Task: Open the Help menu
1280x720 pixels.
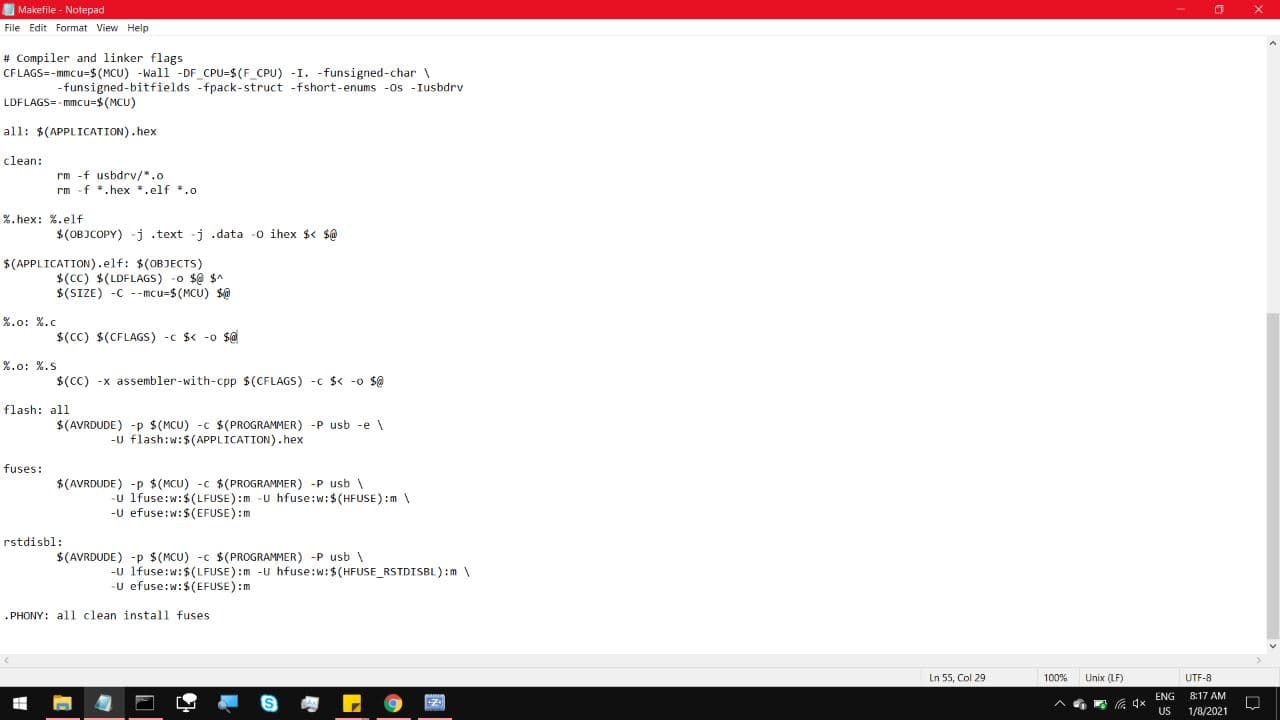Action: point(138,28)
